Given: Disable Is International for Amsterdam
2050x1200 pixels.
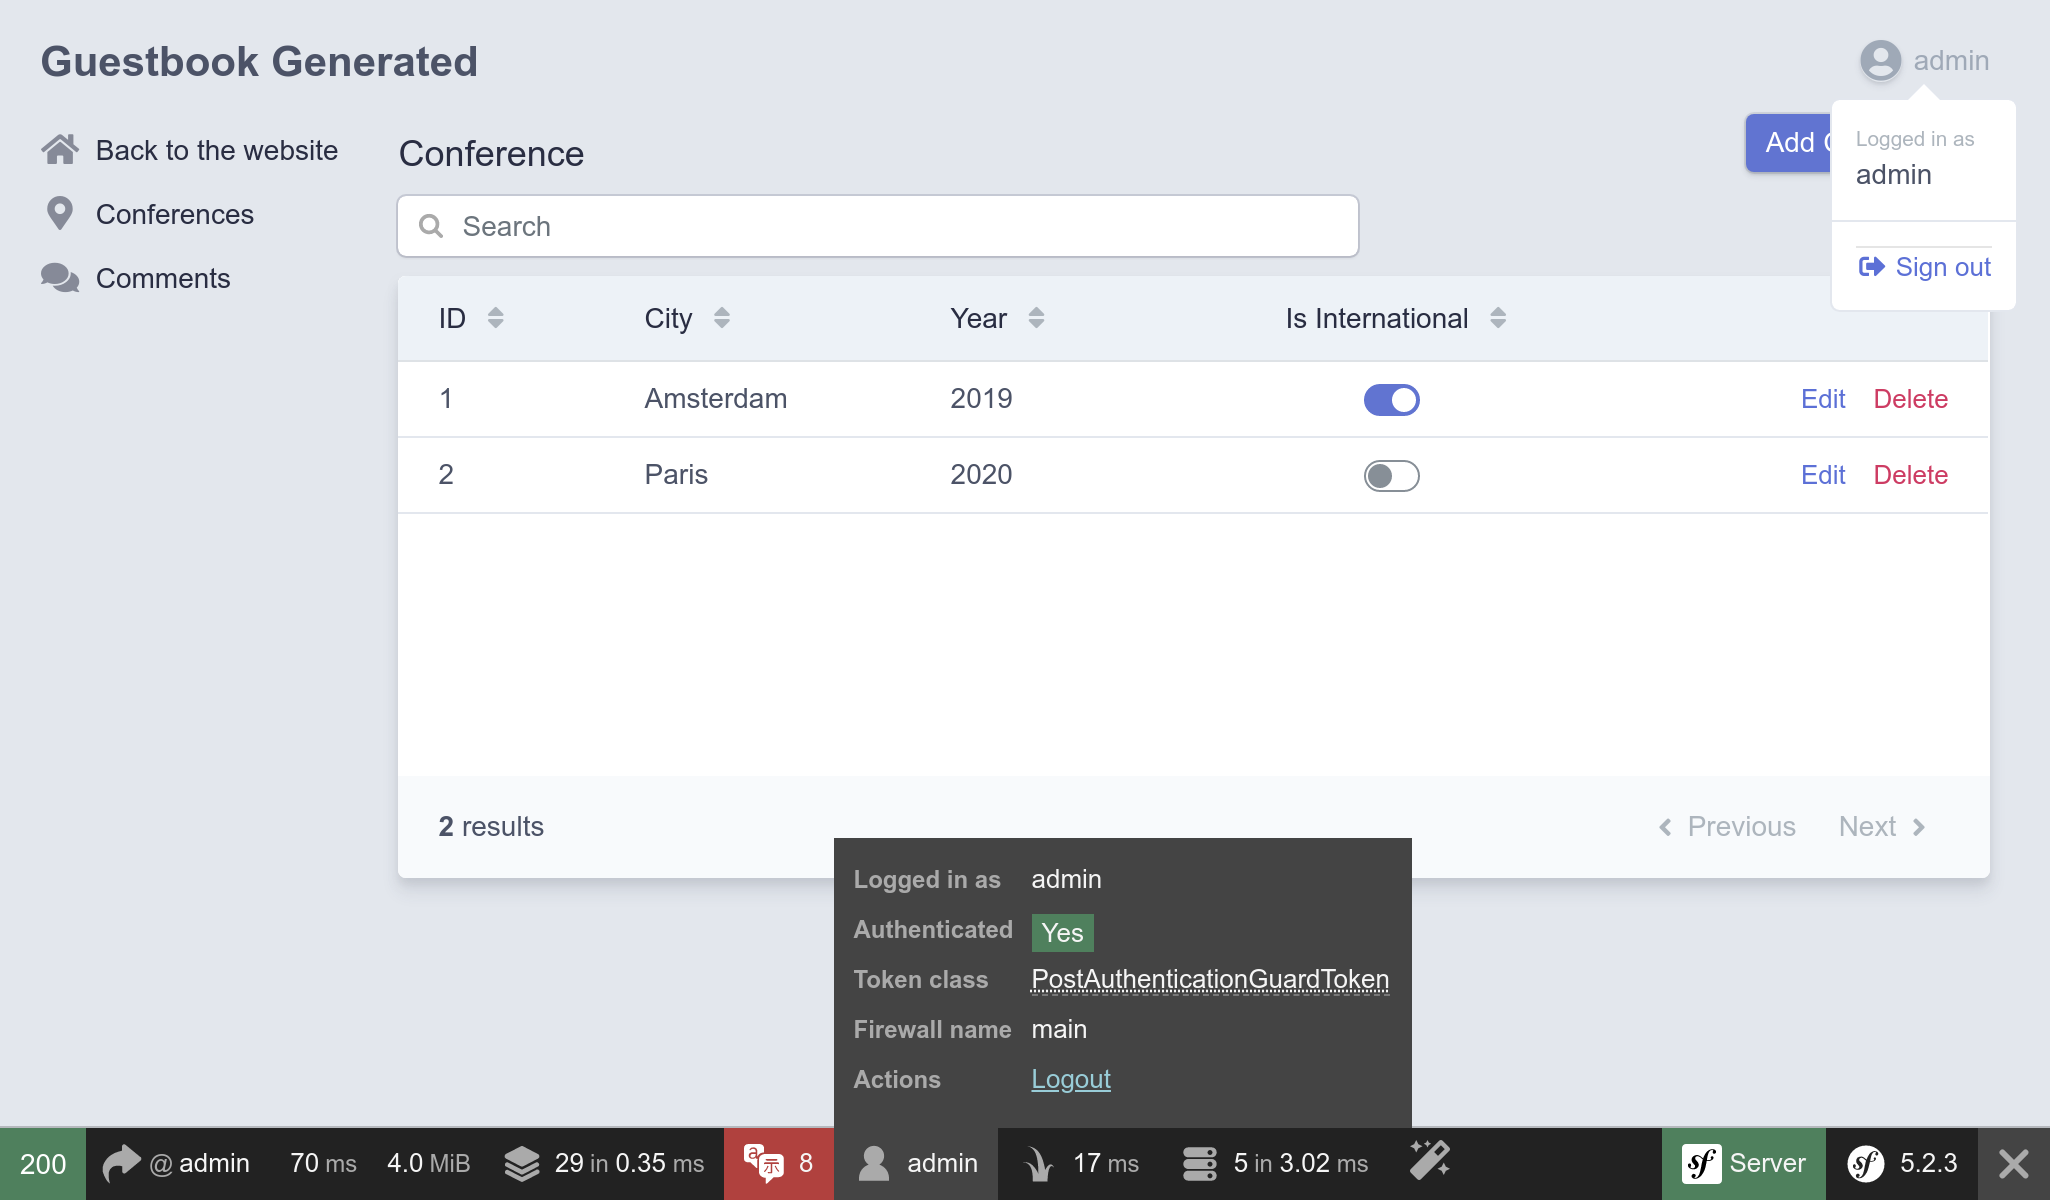Looking at the screenshot, I should (x=1391, y=399).
